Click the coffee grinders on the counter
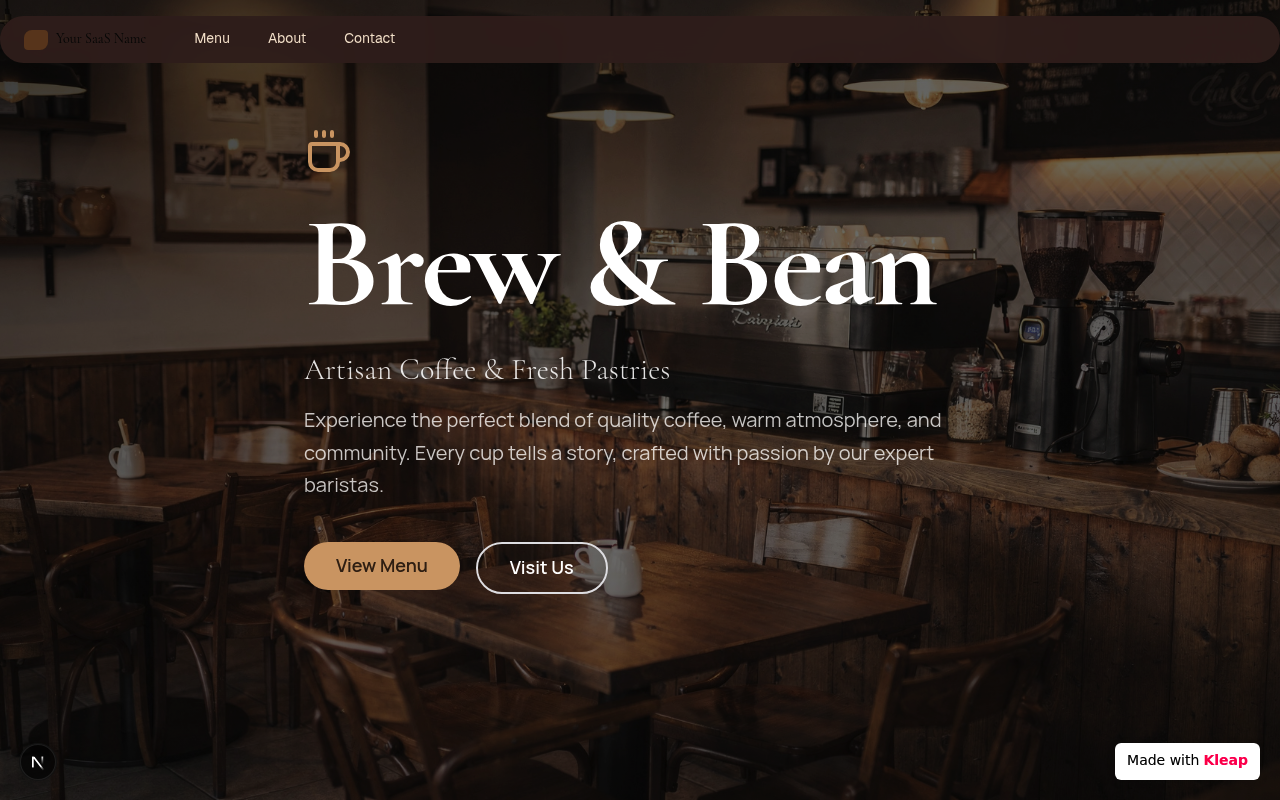The width and height of the screenshot is (1280, 800). tap(1090, 330)
